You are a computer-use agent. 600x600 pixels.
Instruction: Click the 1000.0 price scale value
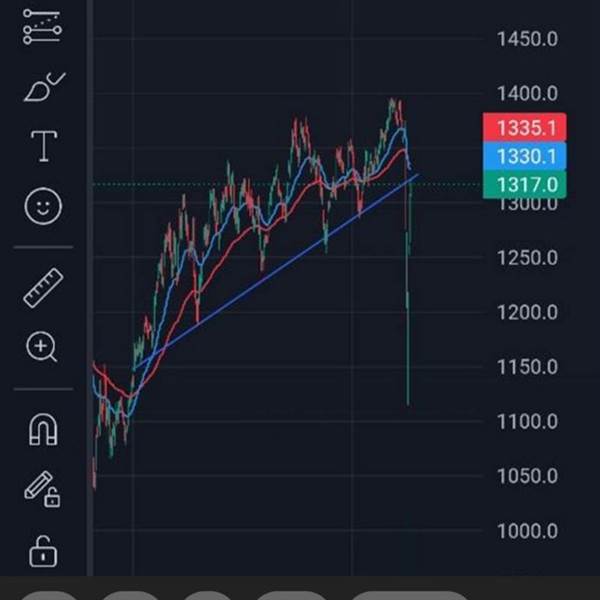527,531
